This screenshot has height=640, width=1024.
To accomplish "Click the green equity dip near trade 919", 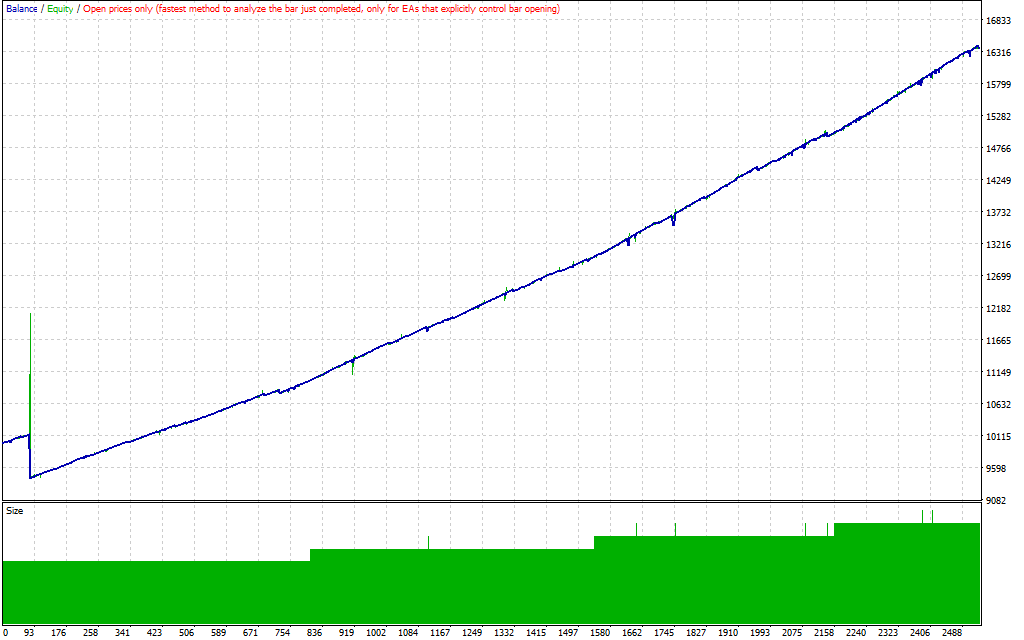I will (x=353, y=368).
